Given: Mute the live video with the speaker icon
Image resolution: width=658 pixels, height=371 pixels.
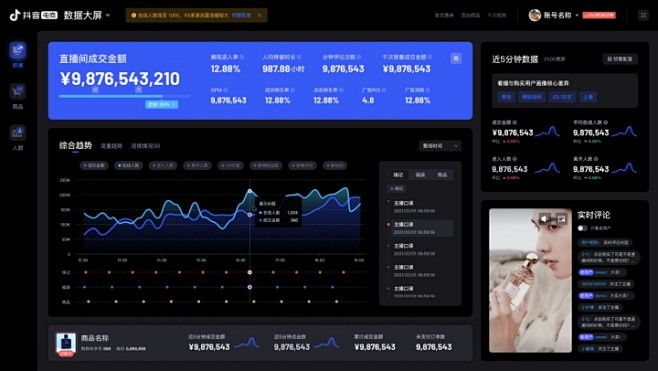Looking at the screenshot, I should [x=545, y=218].
